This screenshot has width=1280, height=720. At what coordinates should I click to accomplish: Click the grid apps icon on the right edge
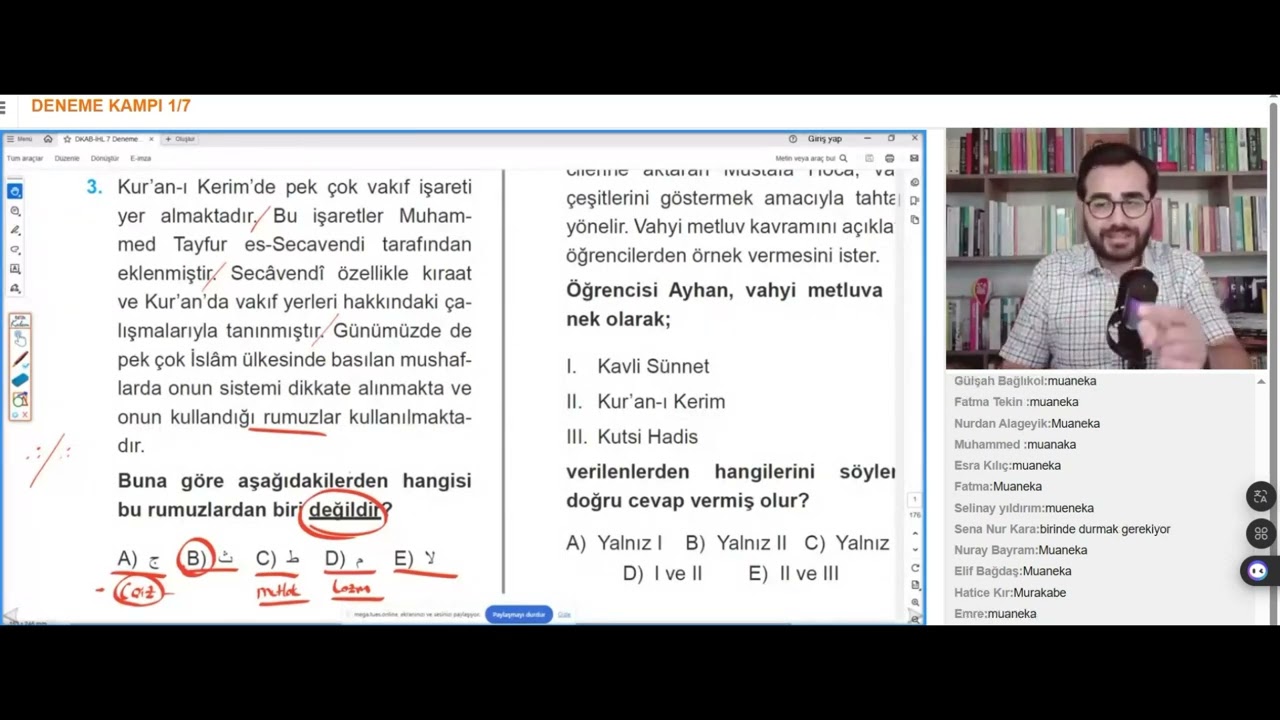[x=1259, y=533]
